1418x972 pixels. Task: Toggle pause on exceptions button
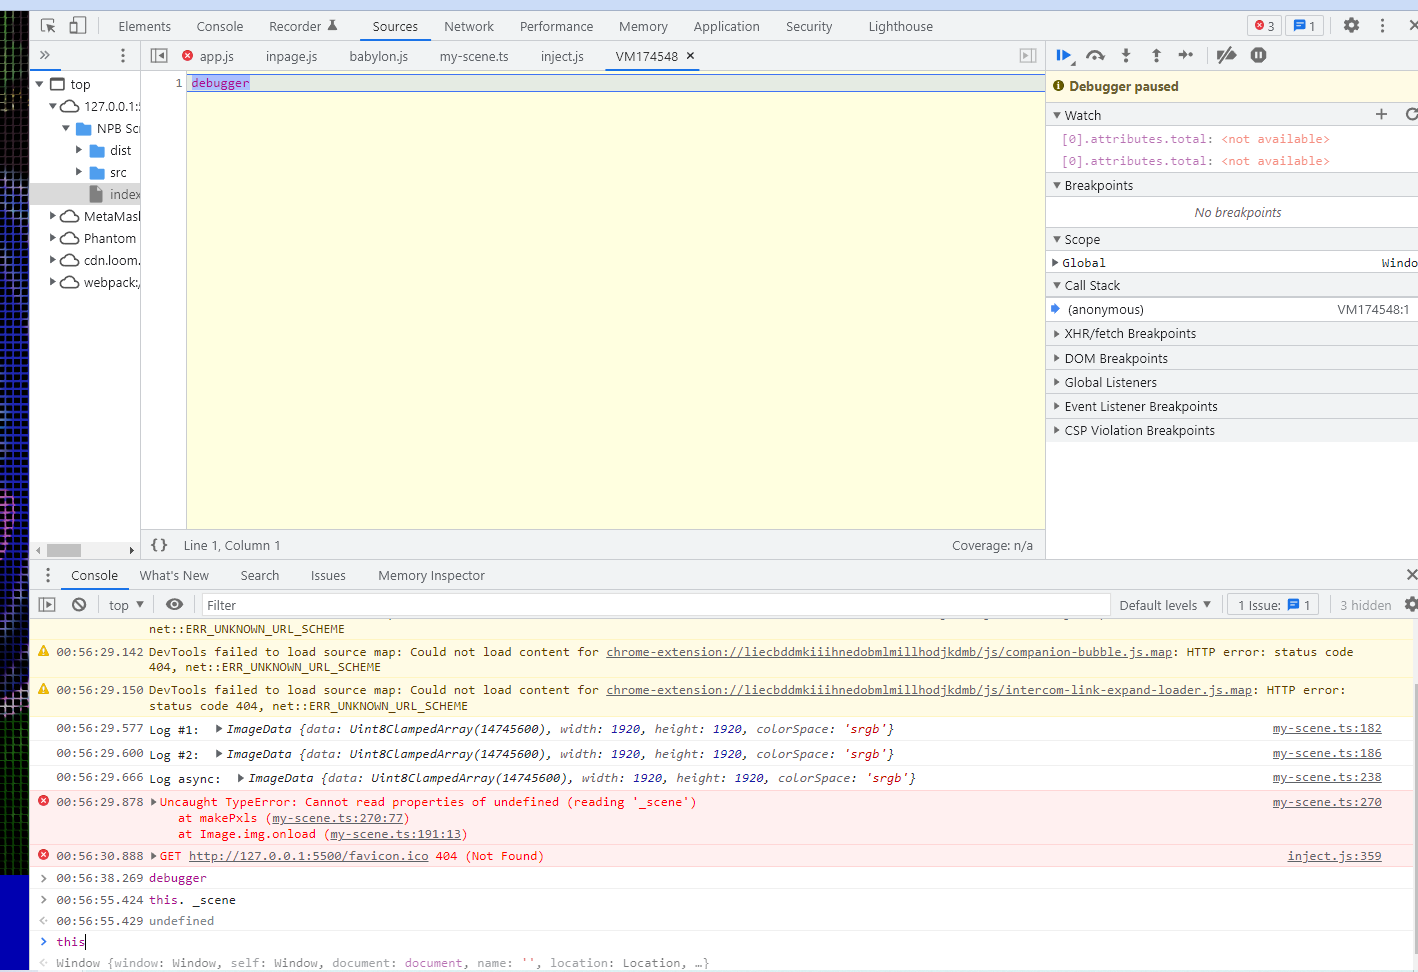[1259, 56]
